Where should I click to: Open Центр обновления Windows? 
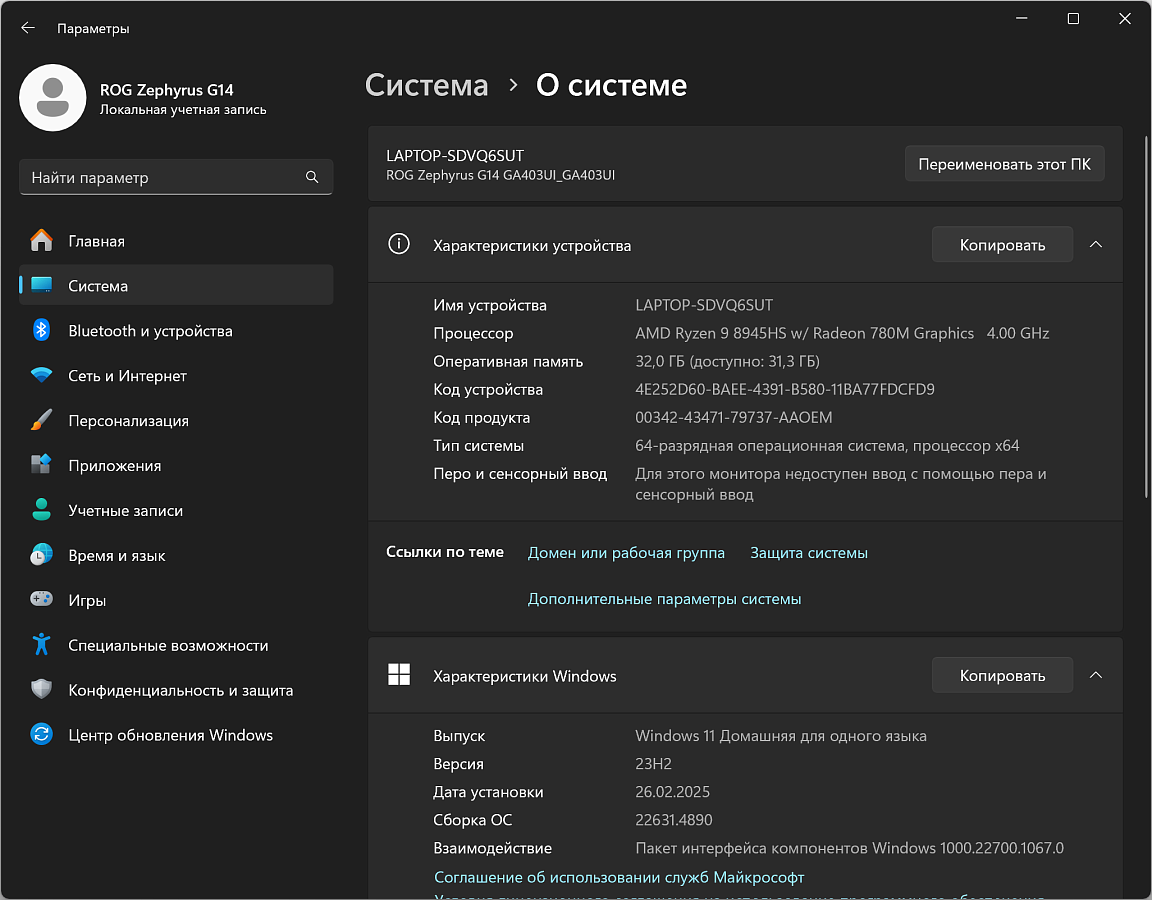point(176,734)
